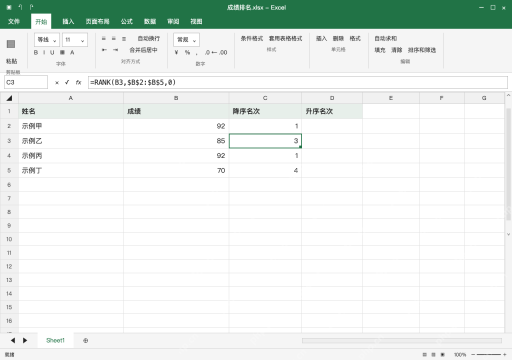Select column C header
The image size is (512, 360).
pos(265,98)
